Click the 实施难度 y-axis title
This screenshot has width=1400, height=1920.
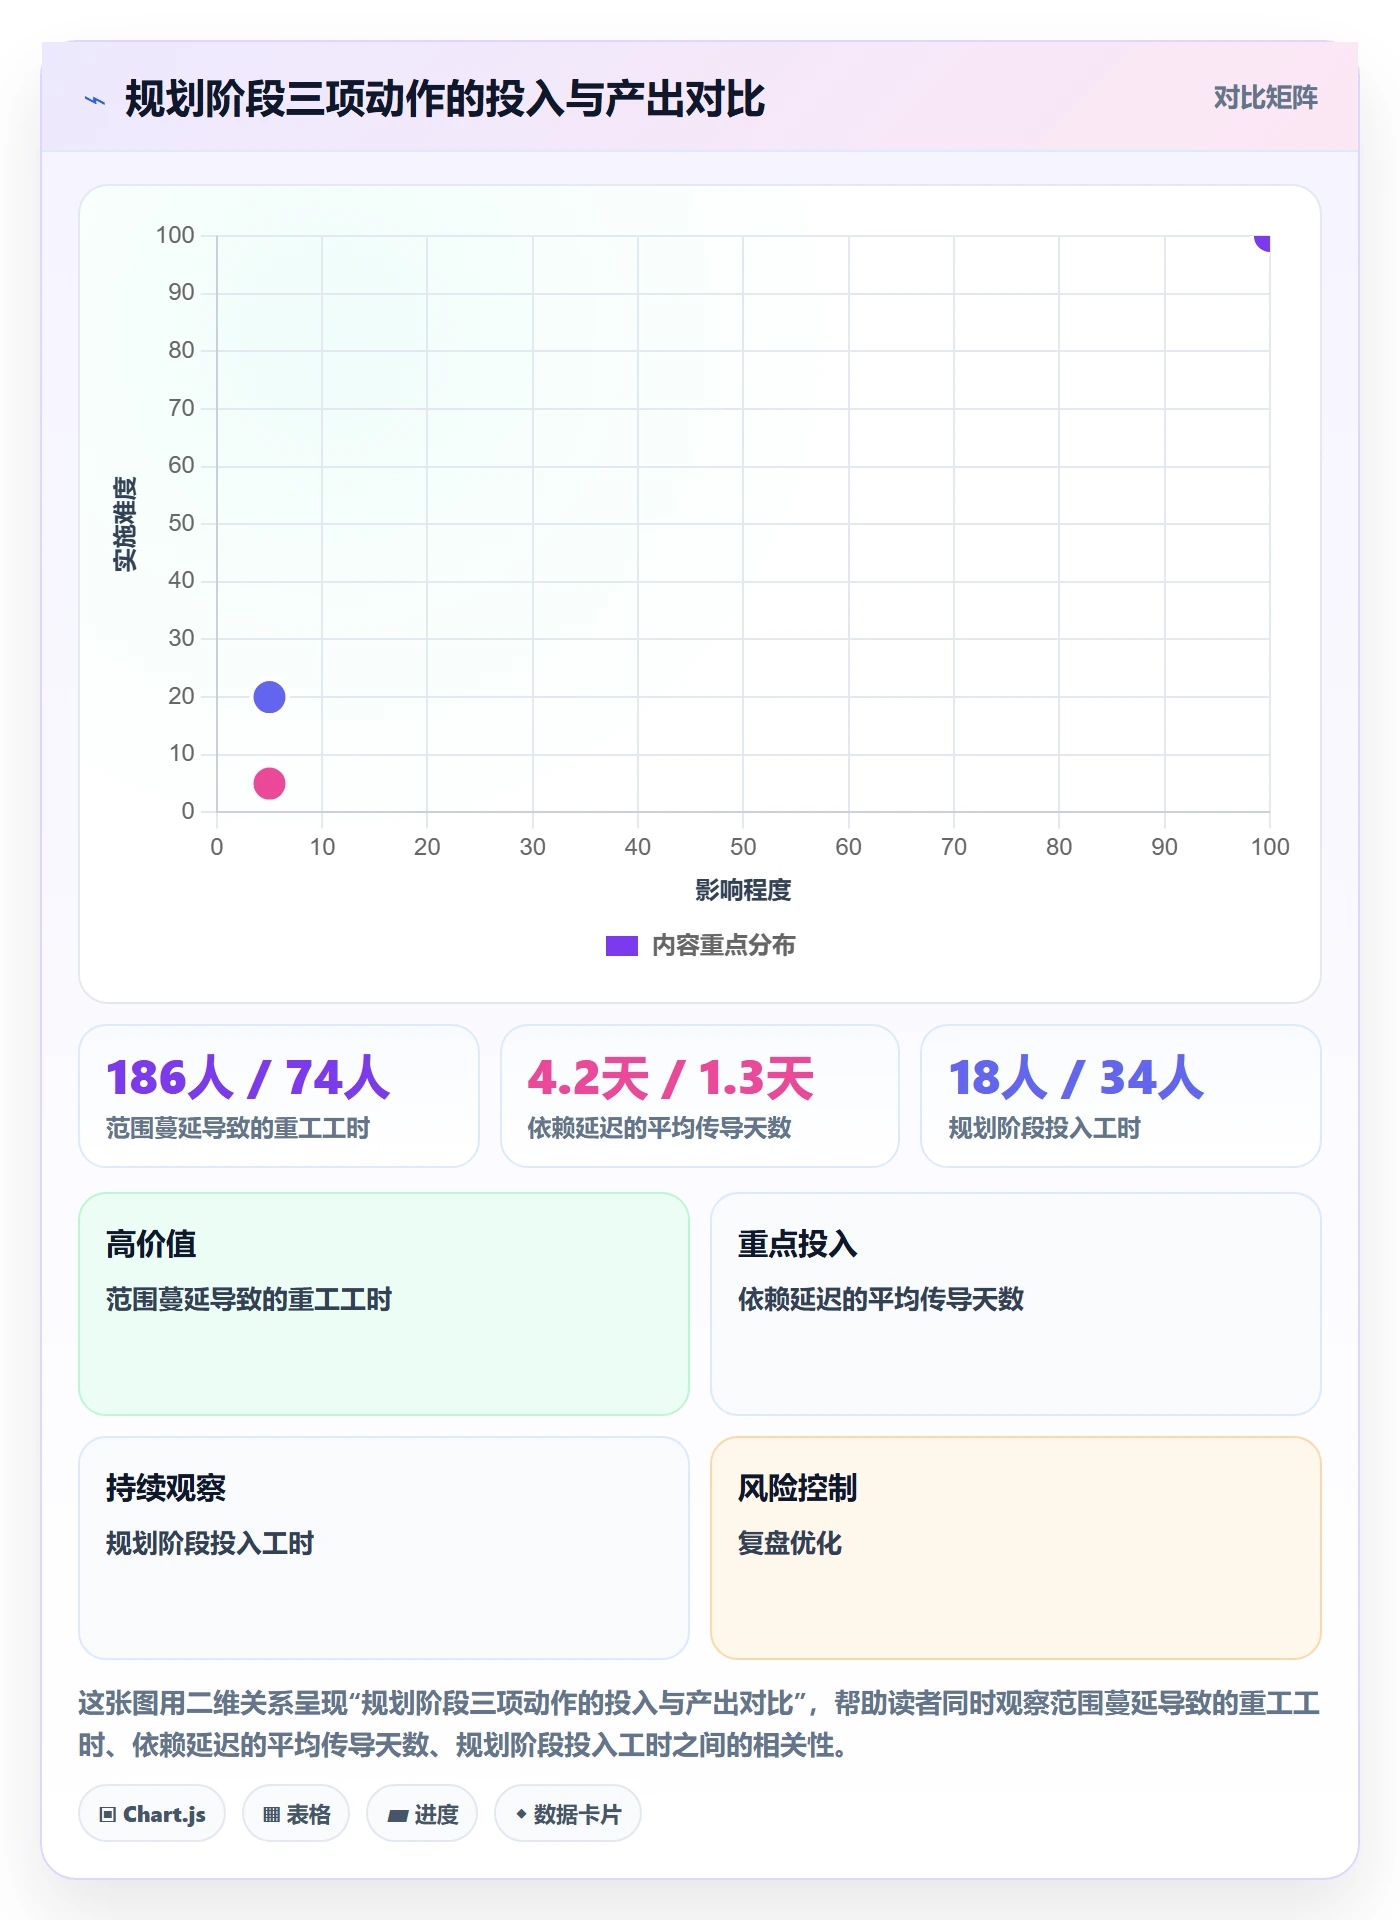125,523
